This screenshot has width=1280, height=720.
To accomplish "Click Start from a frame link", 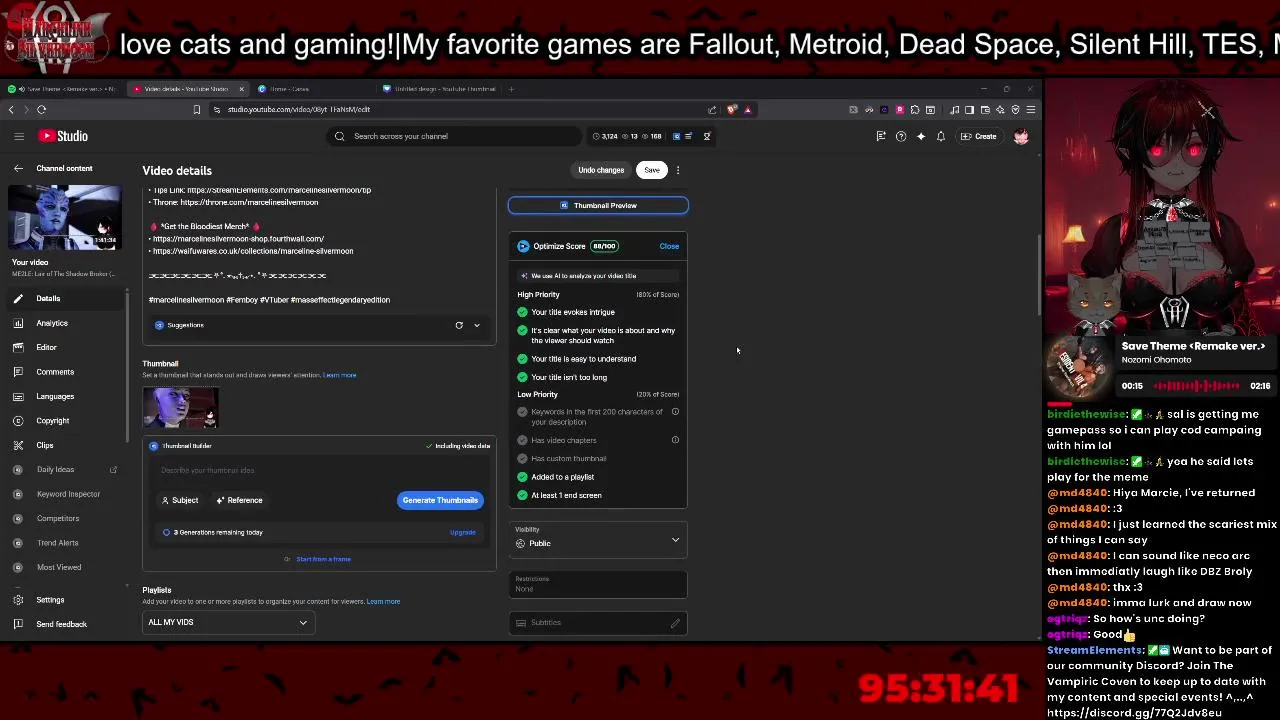I will tap(323, 559).
